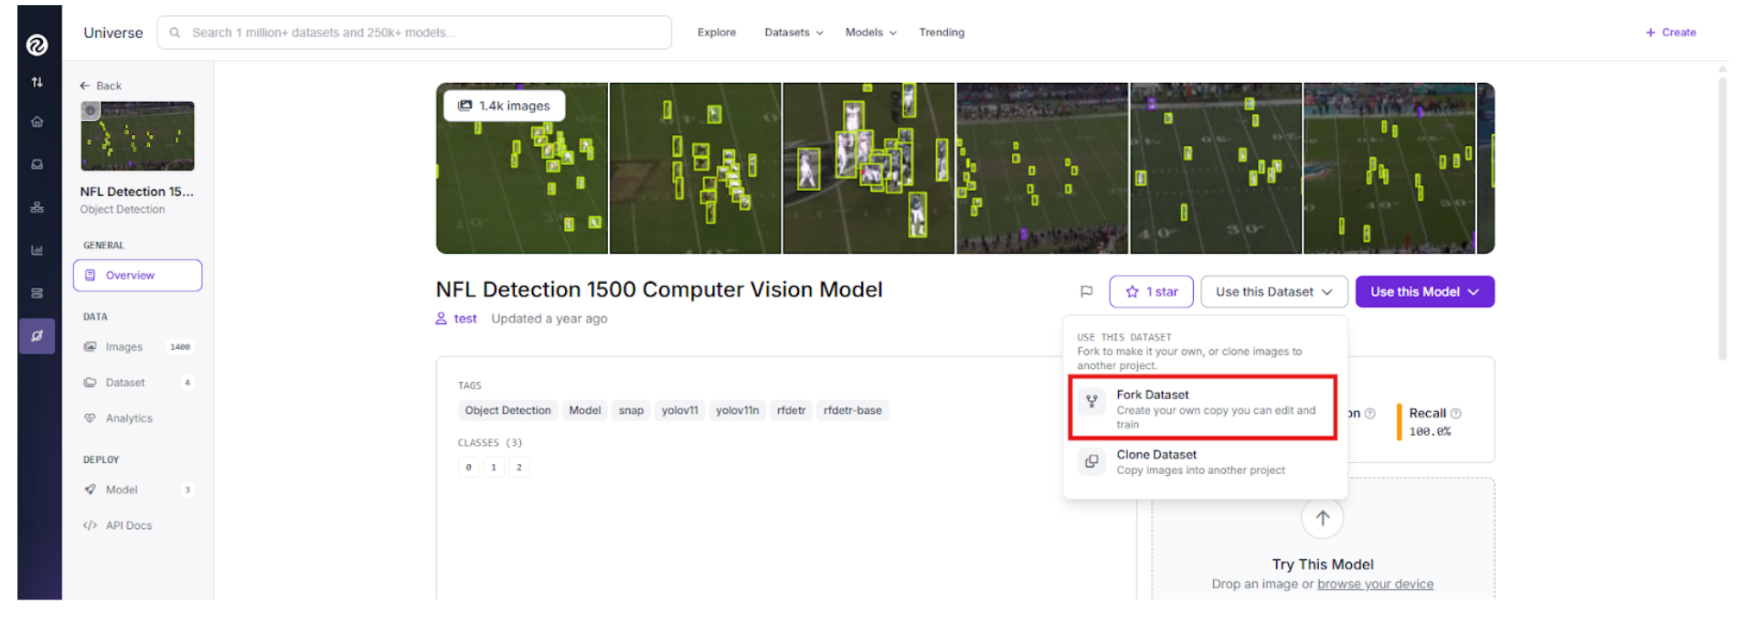The height and width of the screenshot is (620, 1744).
Task: Click the snap tag
Action: tap(631, 411)
